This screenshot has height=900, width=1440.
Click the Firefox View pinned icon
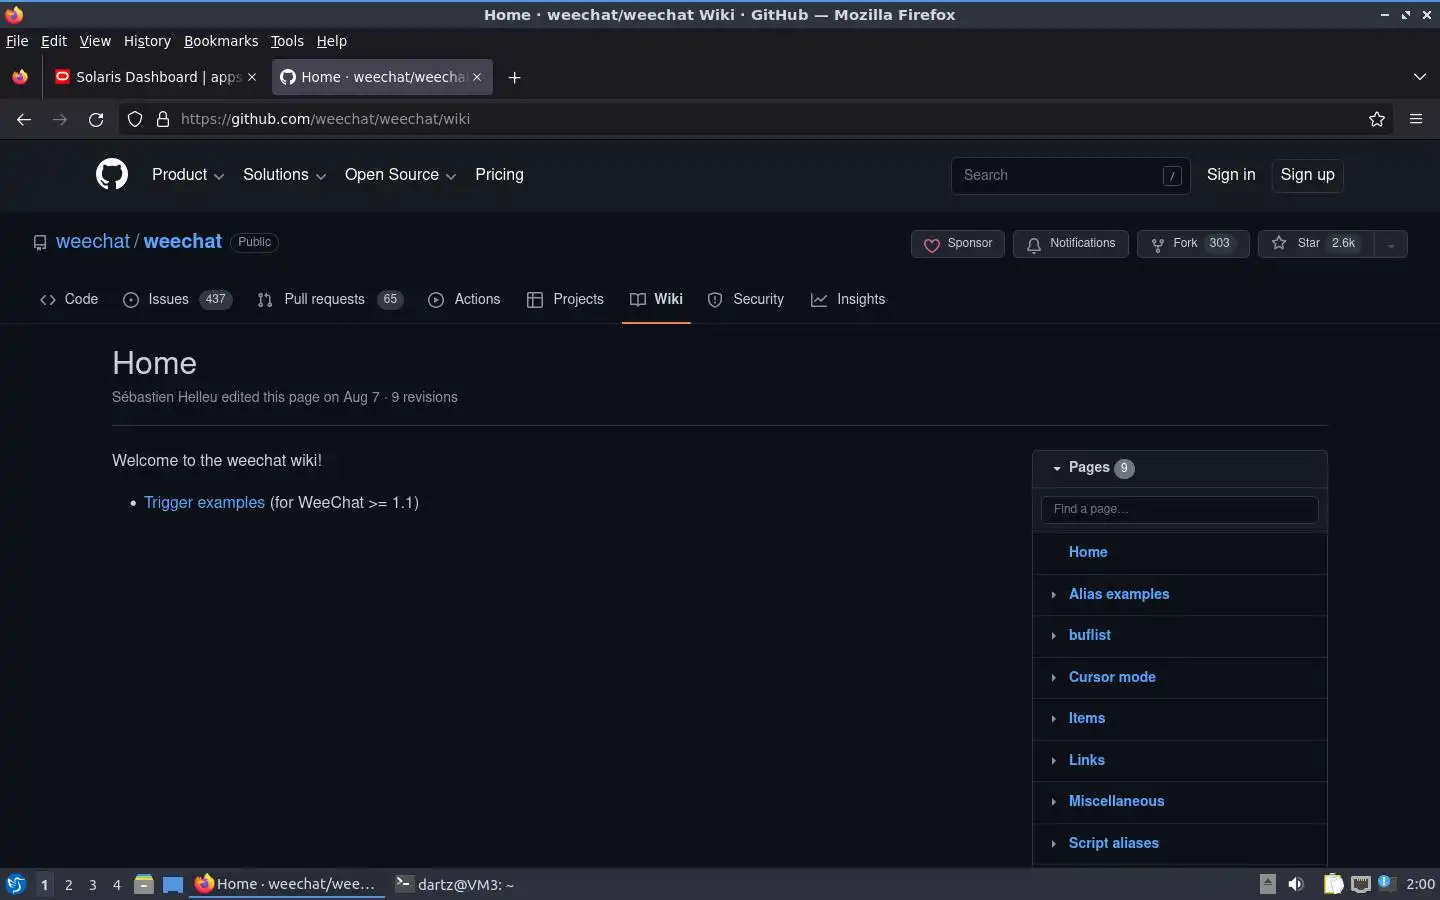point(20,77)
